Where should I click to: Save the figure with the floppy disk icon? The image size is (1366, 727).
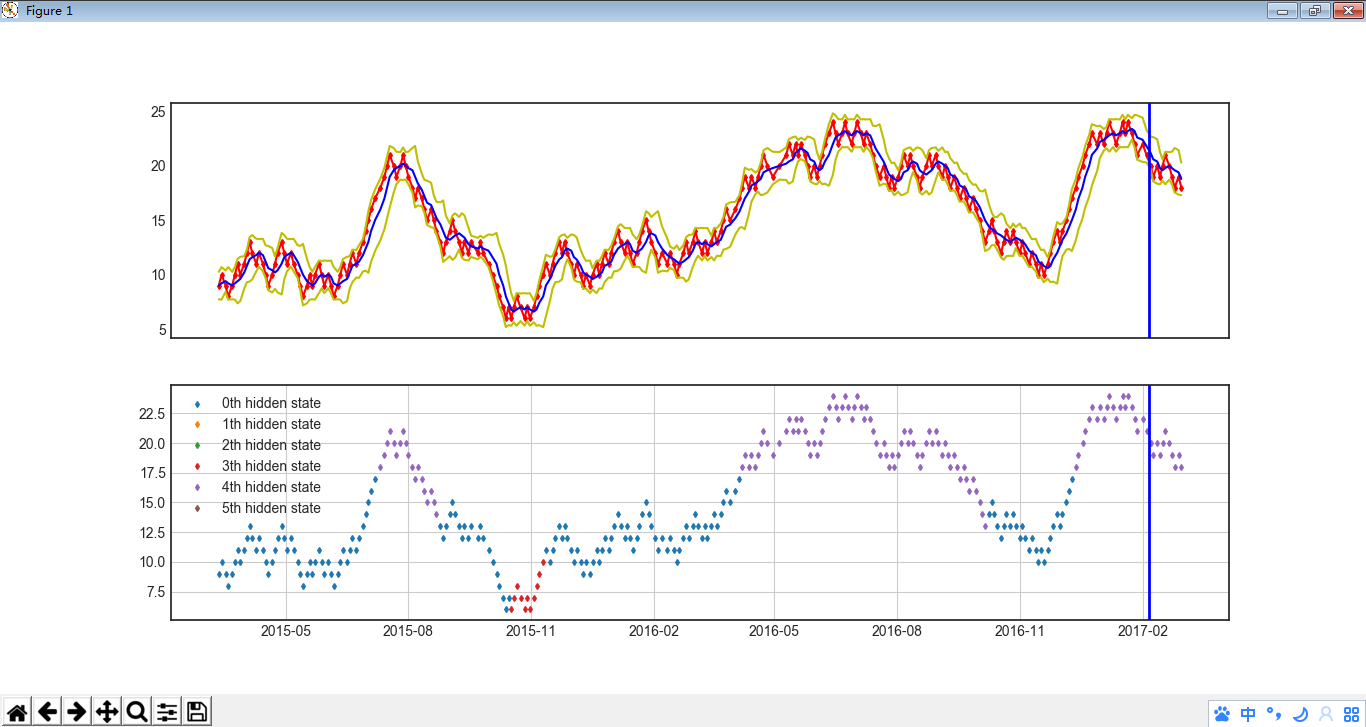click(x=197, y=712)
